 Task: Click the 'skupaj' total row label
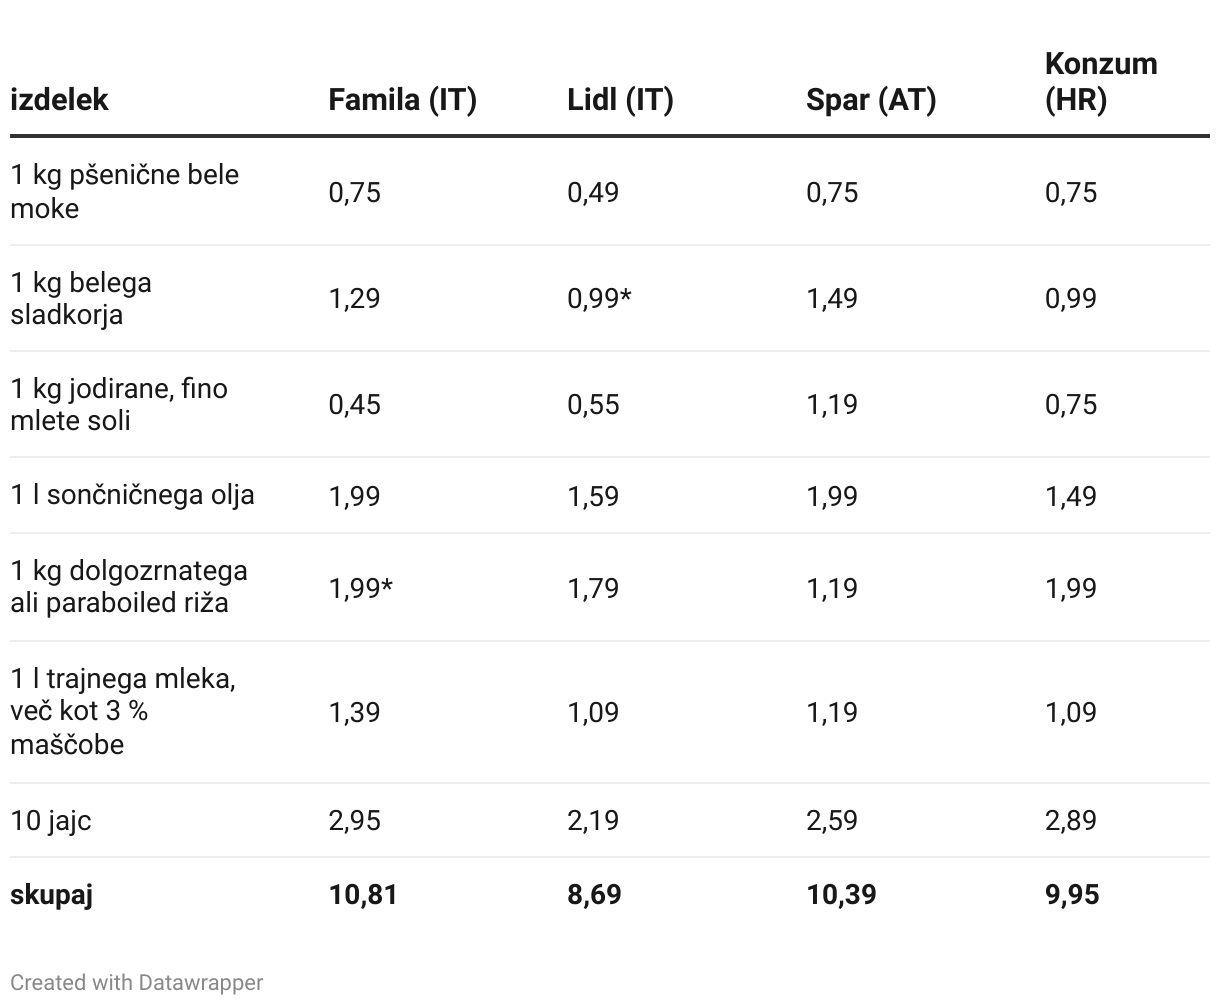click(x=51, y=894)
